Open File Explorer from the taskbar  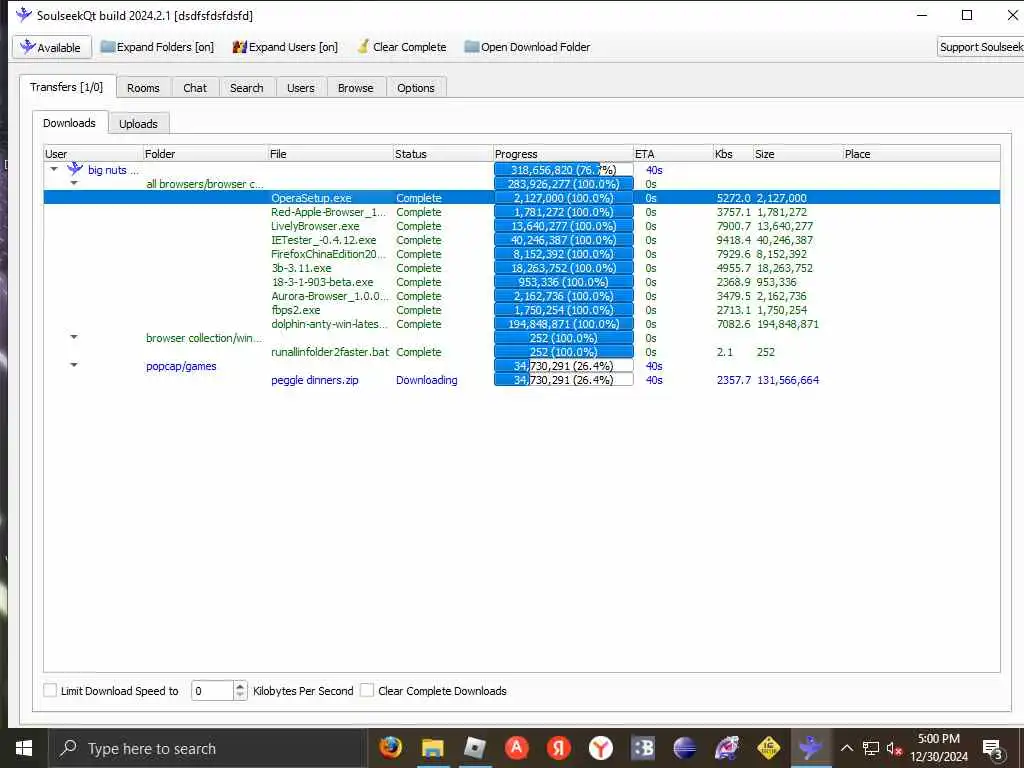(x=432, y=748)
